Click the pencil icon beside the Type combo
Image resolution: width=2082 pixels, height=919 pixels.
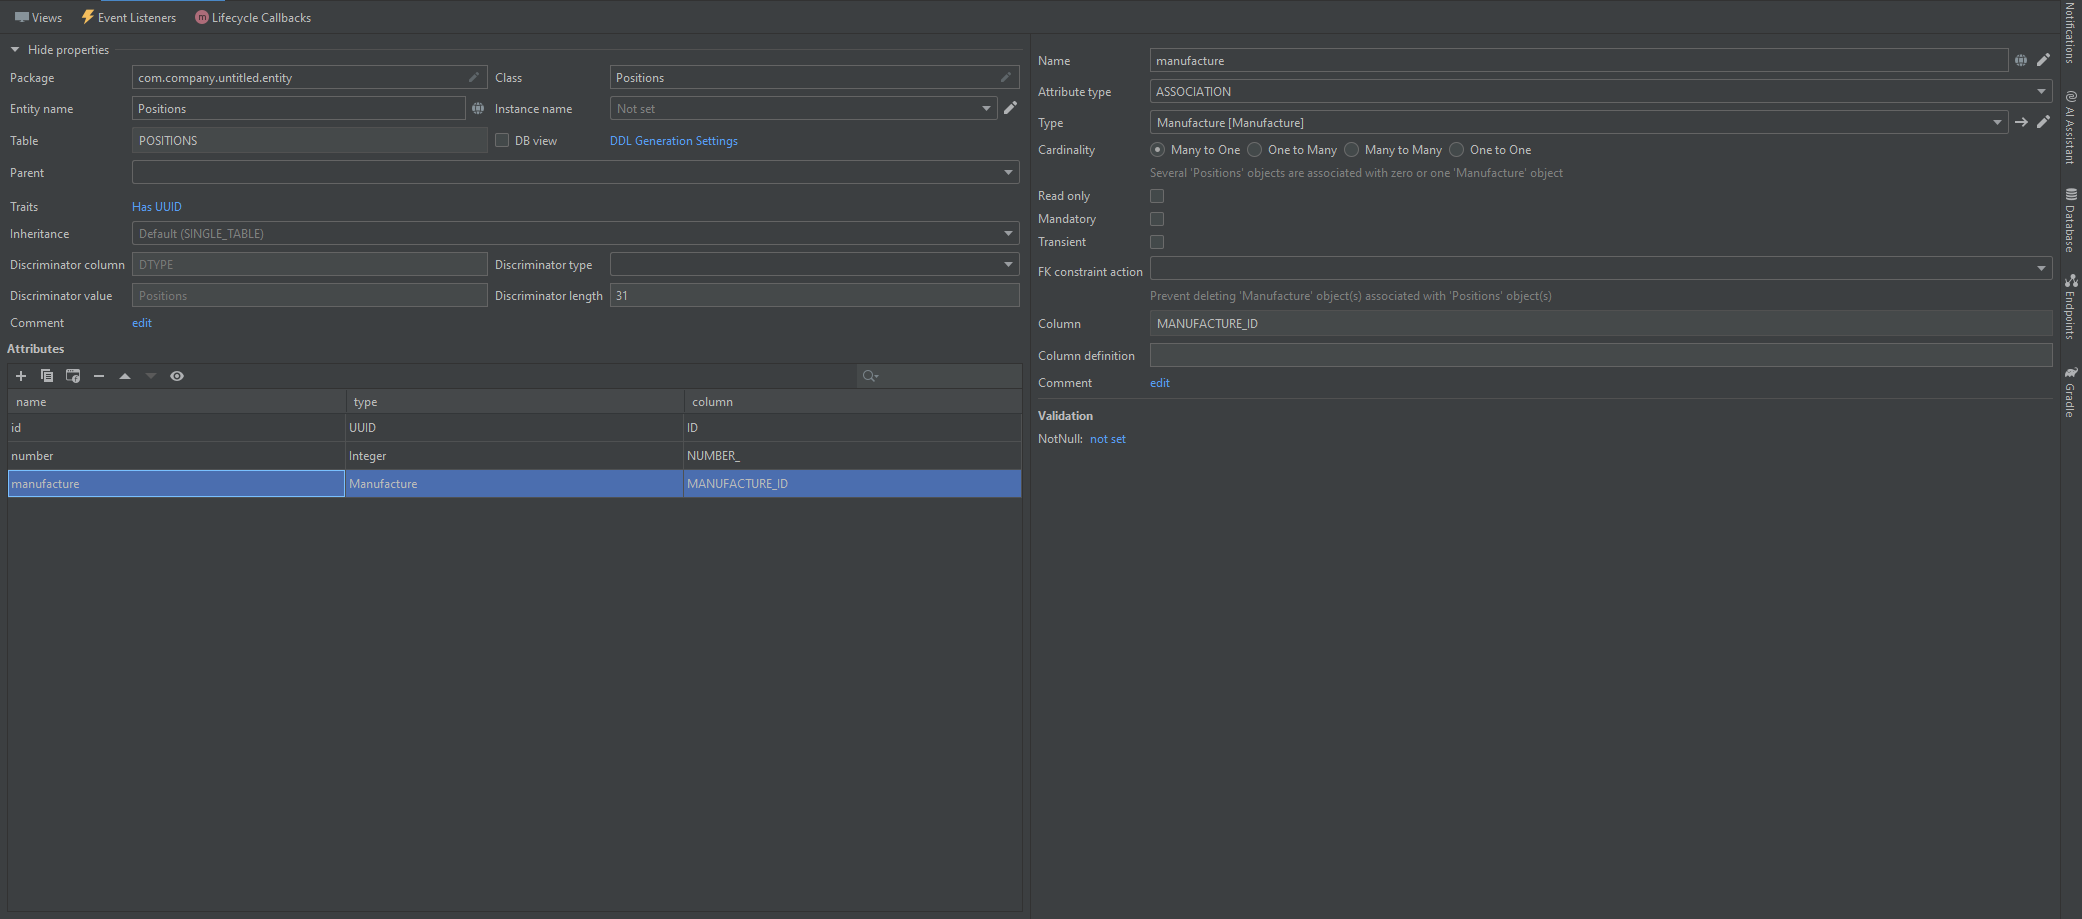[x=2043, y=122]
